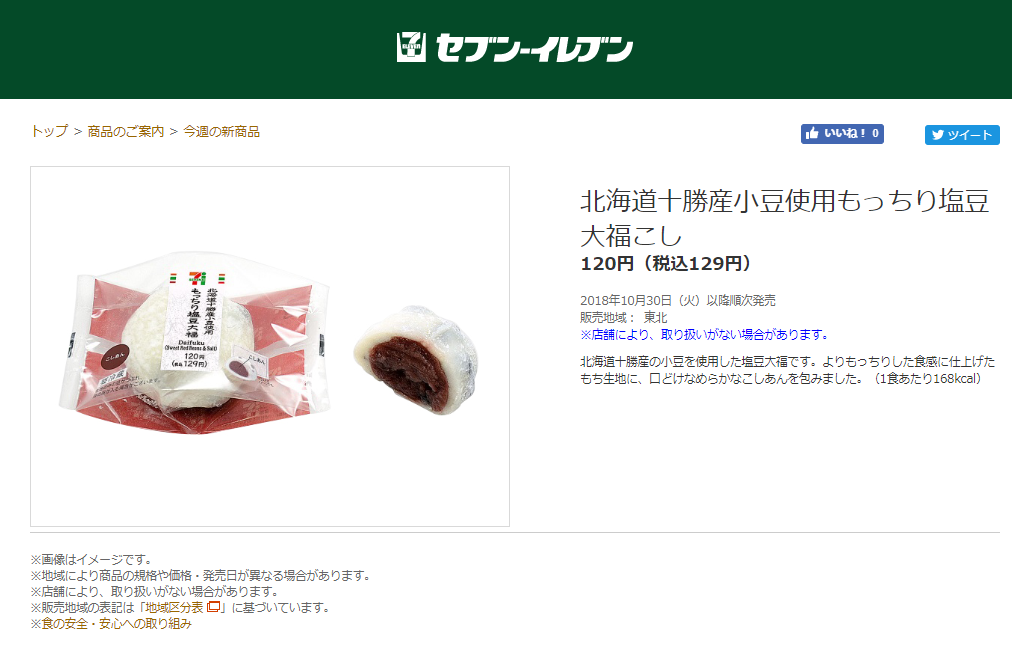Click the Facebook いいね! button
The width and height of the screenshot is (1012, 646).
842,134
